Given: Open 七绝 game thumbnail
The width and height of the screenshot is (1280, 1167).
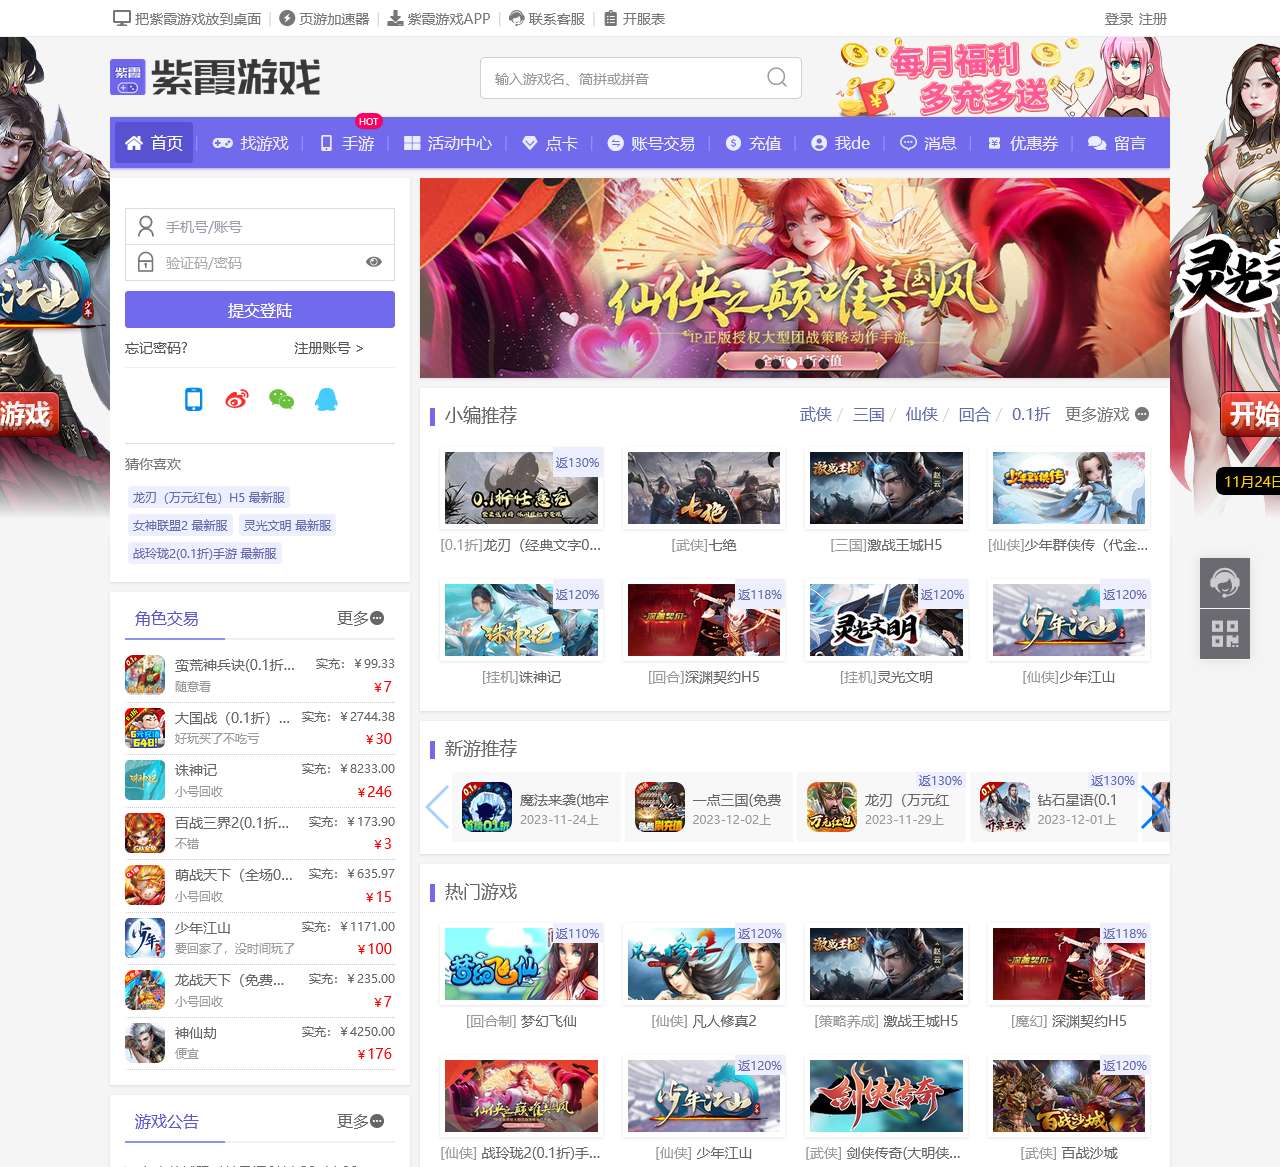Looking at the screenshot, I should pos(704,488).
